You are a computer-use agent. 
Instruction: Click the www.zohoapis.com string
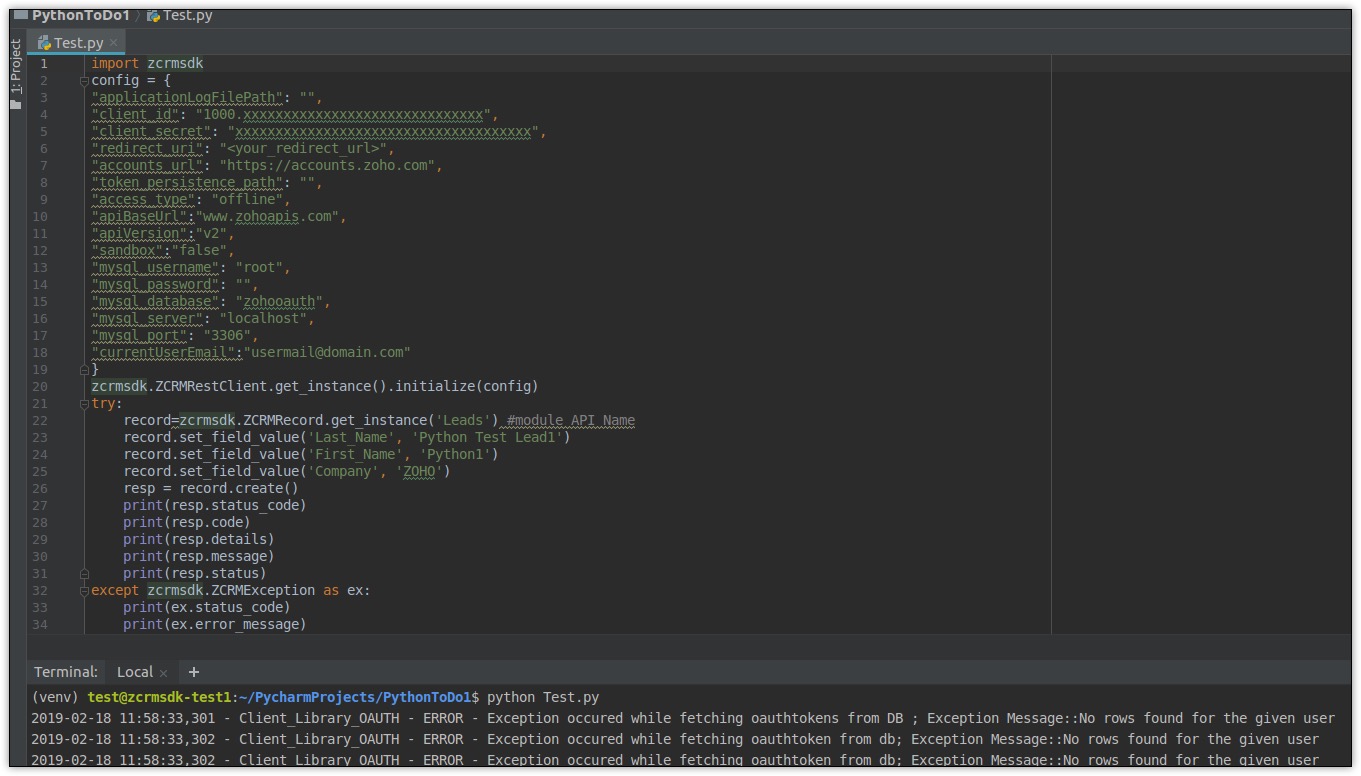(x=267, y=216)
